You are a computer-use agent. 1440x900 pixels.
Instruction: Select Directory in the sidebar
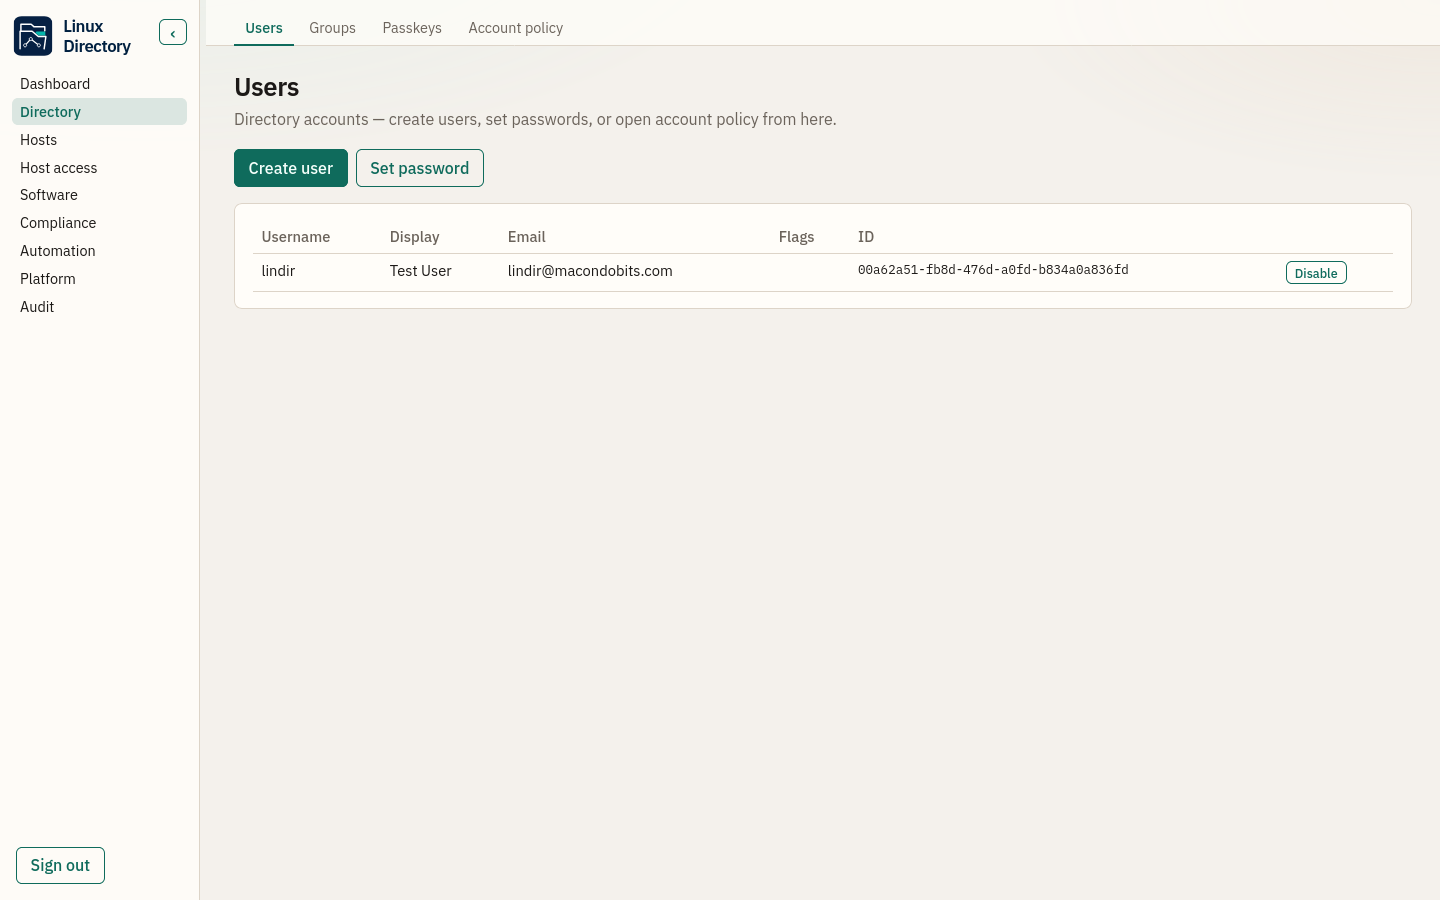99,112
